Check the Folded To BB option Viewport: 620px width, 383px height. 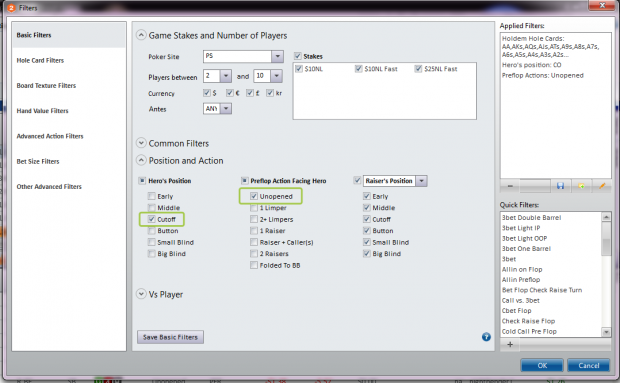(x=254, y=265)
